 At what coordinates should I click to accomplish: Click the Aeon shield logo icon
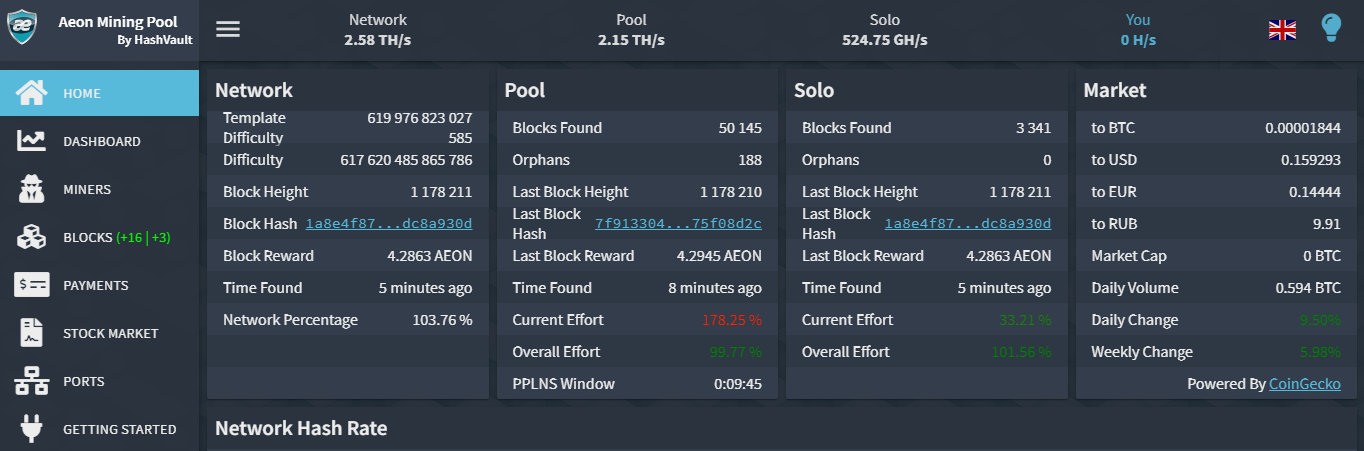(x=23, y=27)
